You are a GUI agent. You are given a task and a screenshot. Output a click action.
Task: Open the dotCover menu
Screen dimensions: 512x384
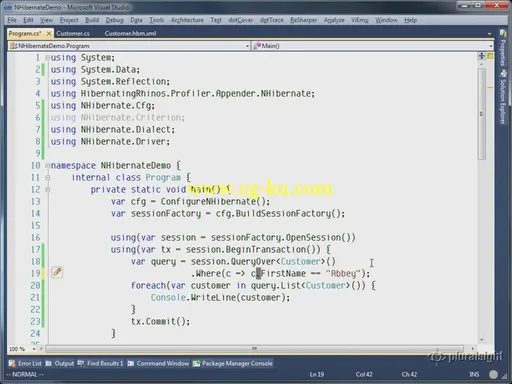click(x=241, y=20)
